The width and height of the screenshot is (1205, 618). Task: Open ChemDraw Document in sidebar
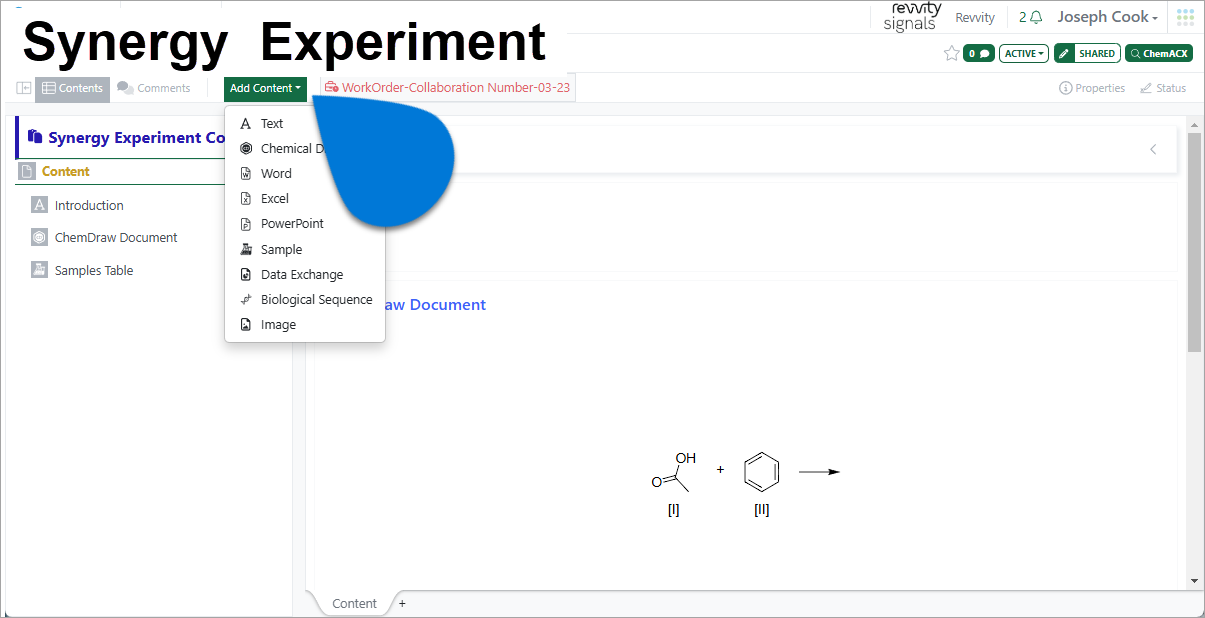coord(116,238)
